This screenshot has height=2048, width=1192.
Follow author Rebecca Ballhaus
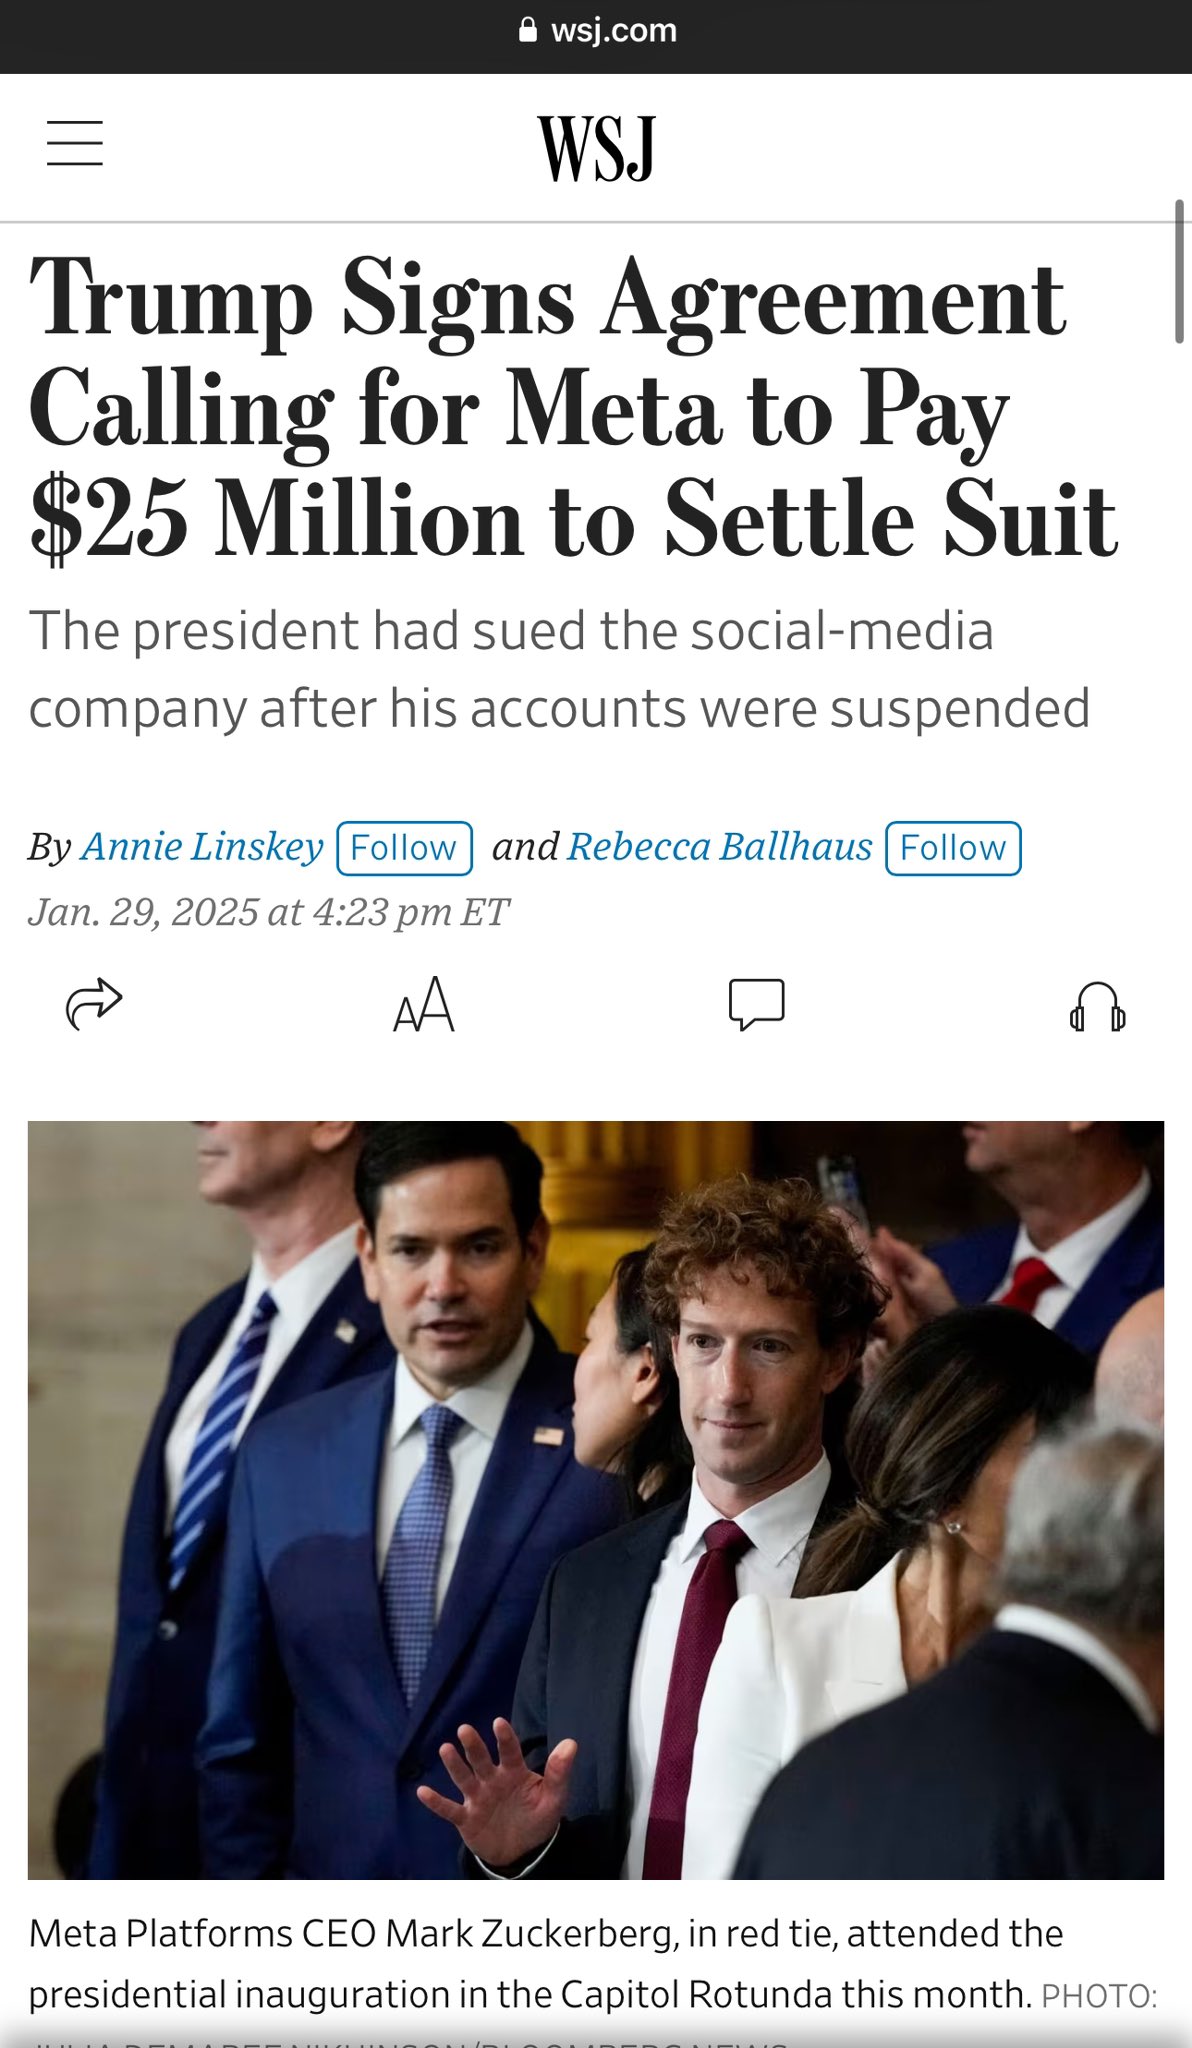point(952,848)
